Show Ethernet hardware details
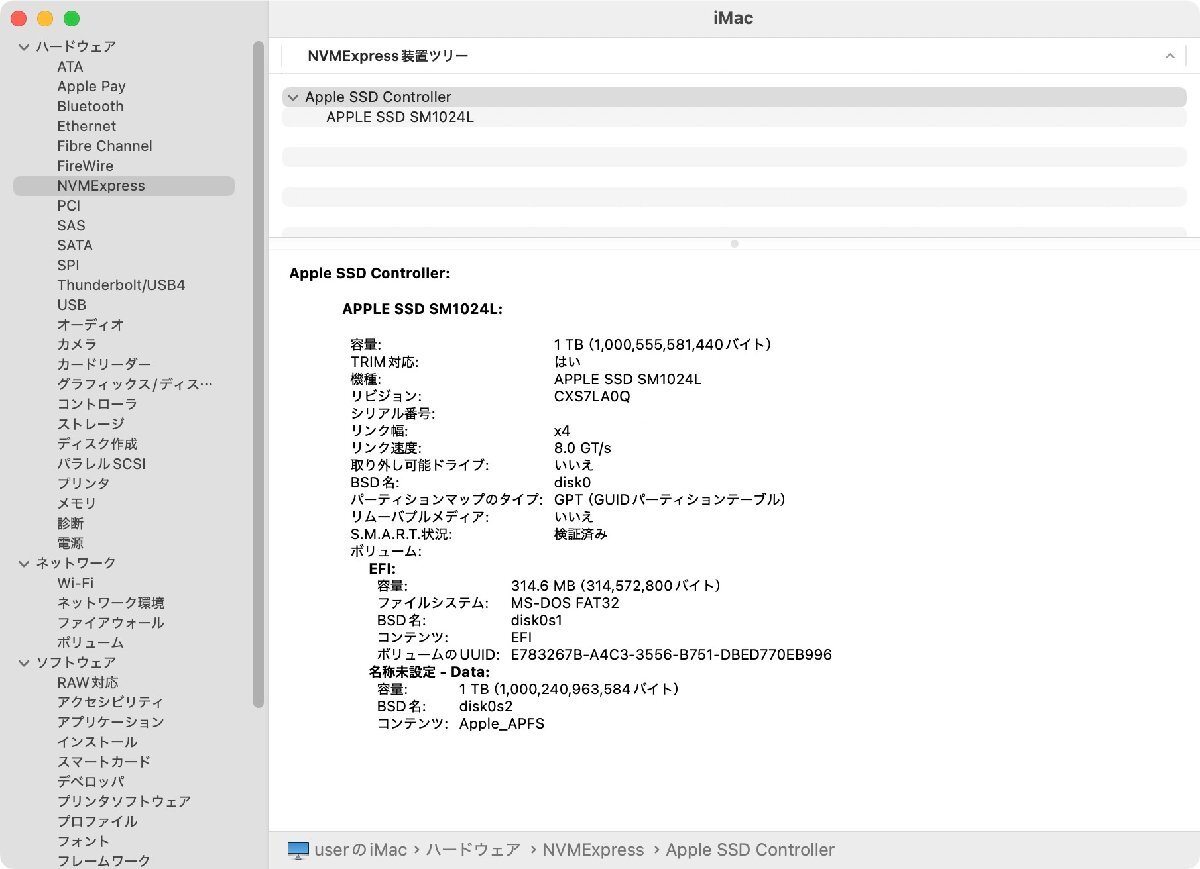This screenshot has height=869, width=1200. pos(86,126)
